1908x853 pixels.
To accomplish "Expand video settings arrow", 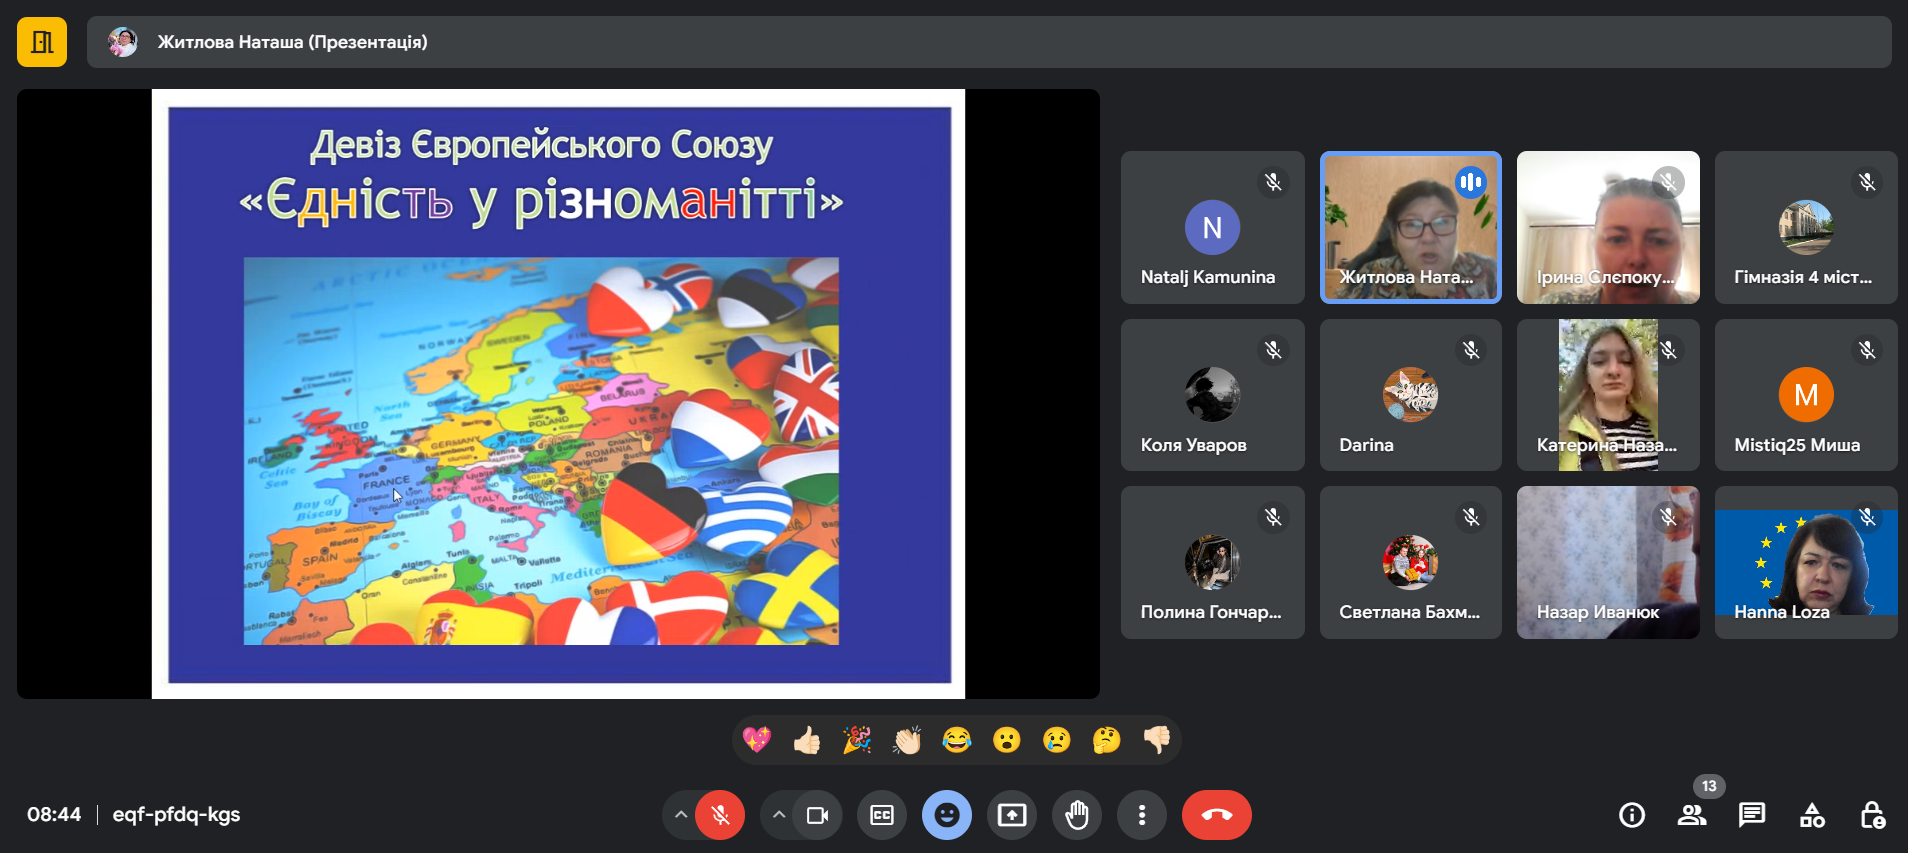I will point(778,815).
